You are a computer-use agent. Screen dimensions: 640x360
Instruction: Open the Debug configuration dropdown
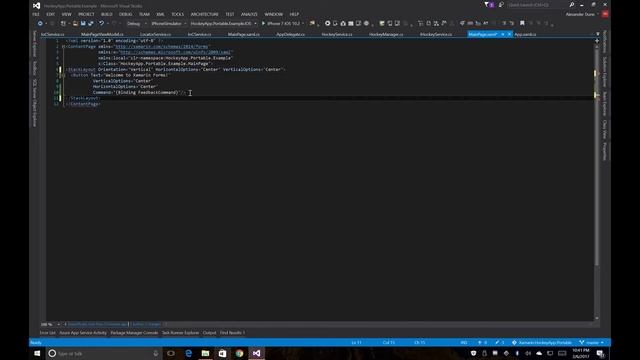coord(136,24)
